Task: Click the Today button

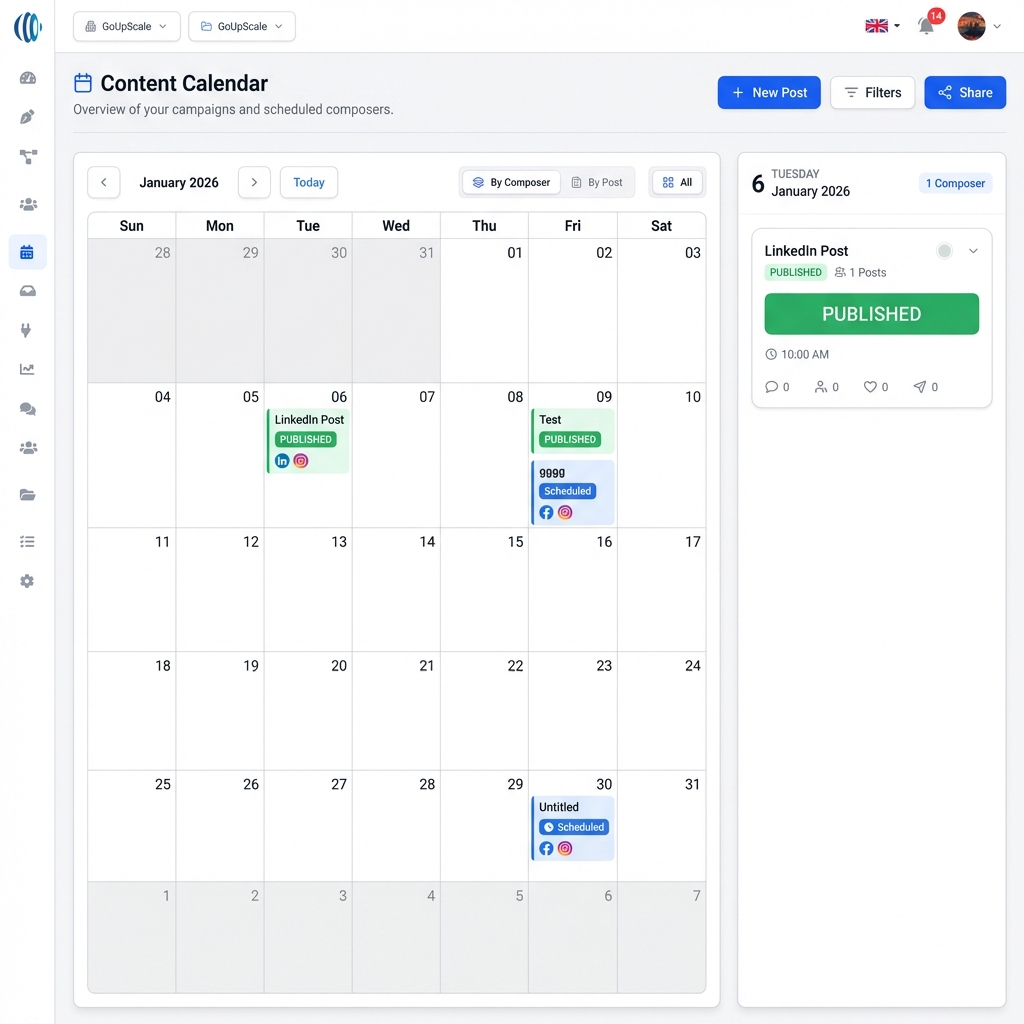Action: [x=308, y=182]
